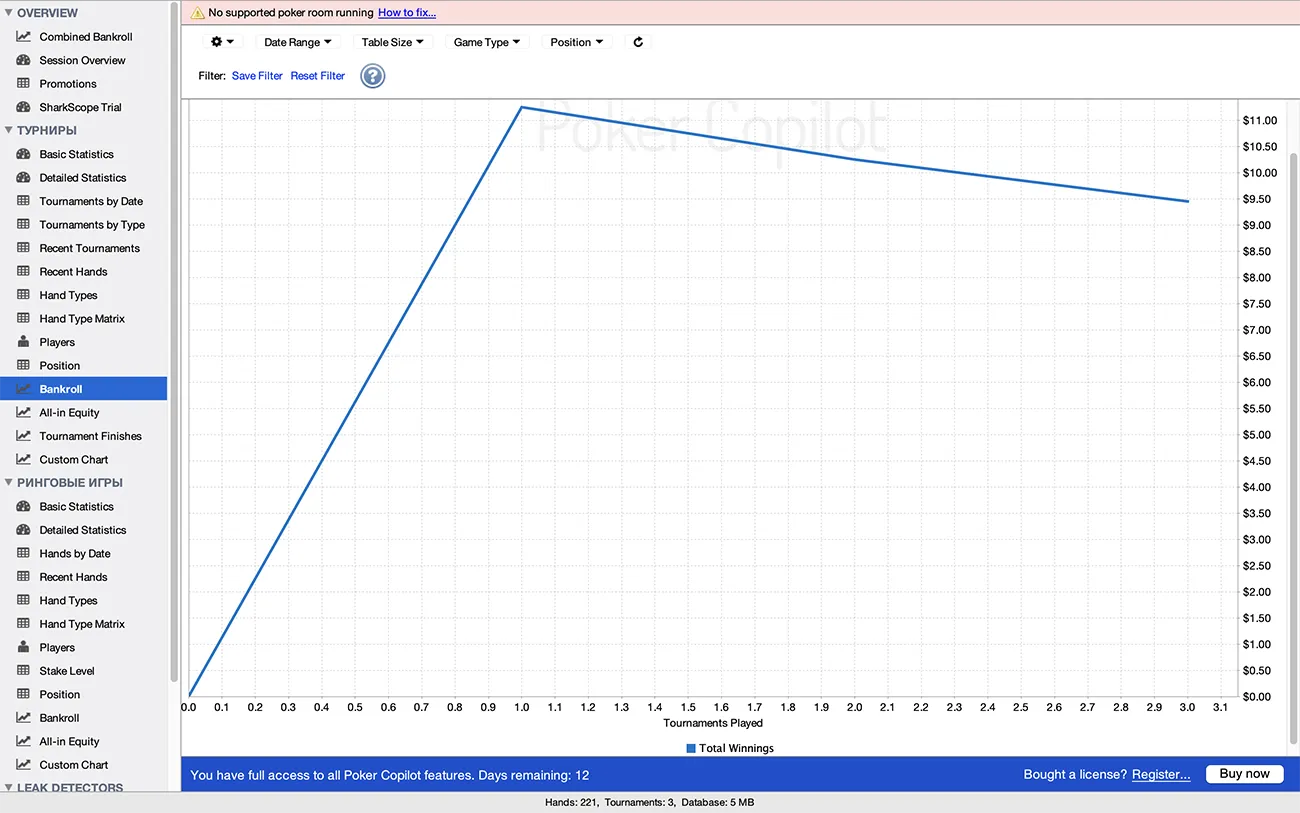Open the SharkScope Trial panel

coord(80,107)
